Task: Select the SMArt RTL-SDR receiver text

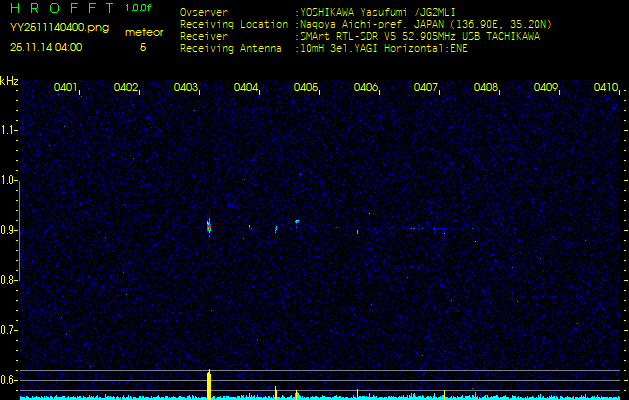Action: [378, 36]
